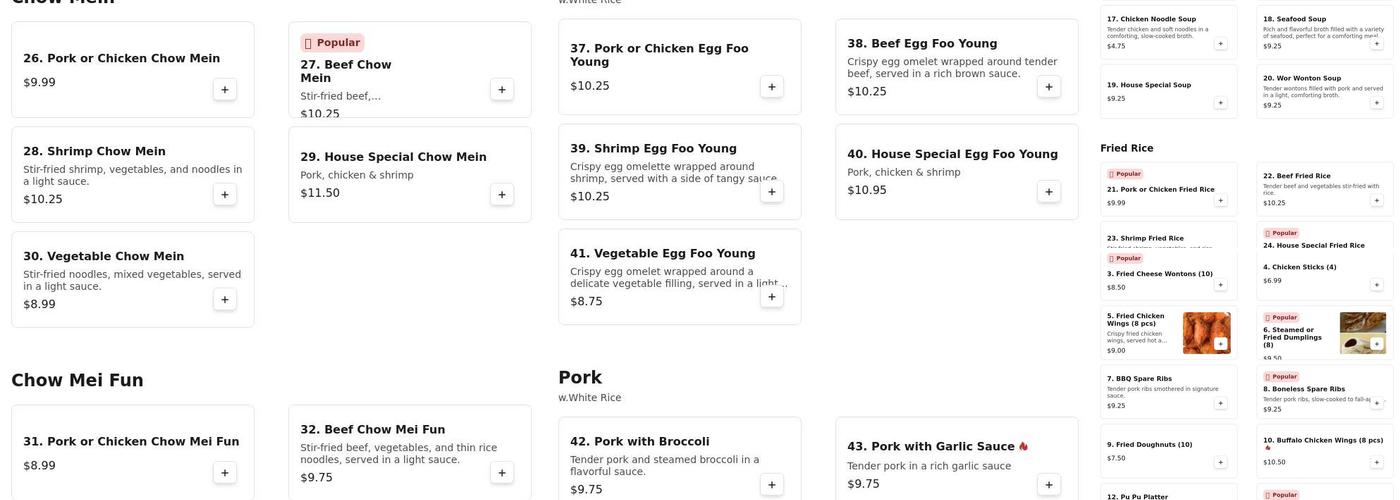Add Pork with Garlic Sauce to order

click(1048, 485)
